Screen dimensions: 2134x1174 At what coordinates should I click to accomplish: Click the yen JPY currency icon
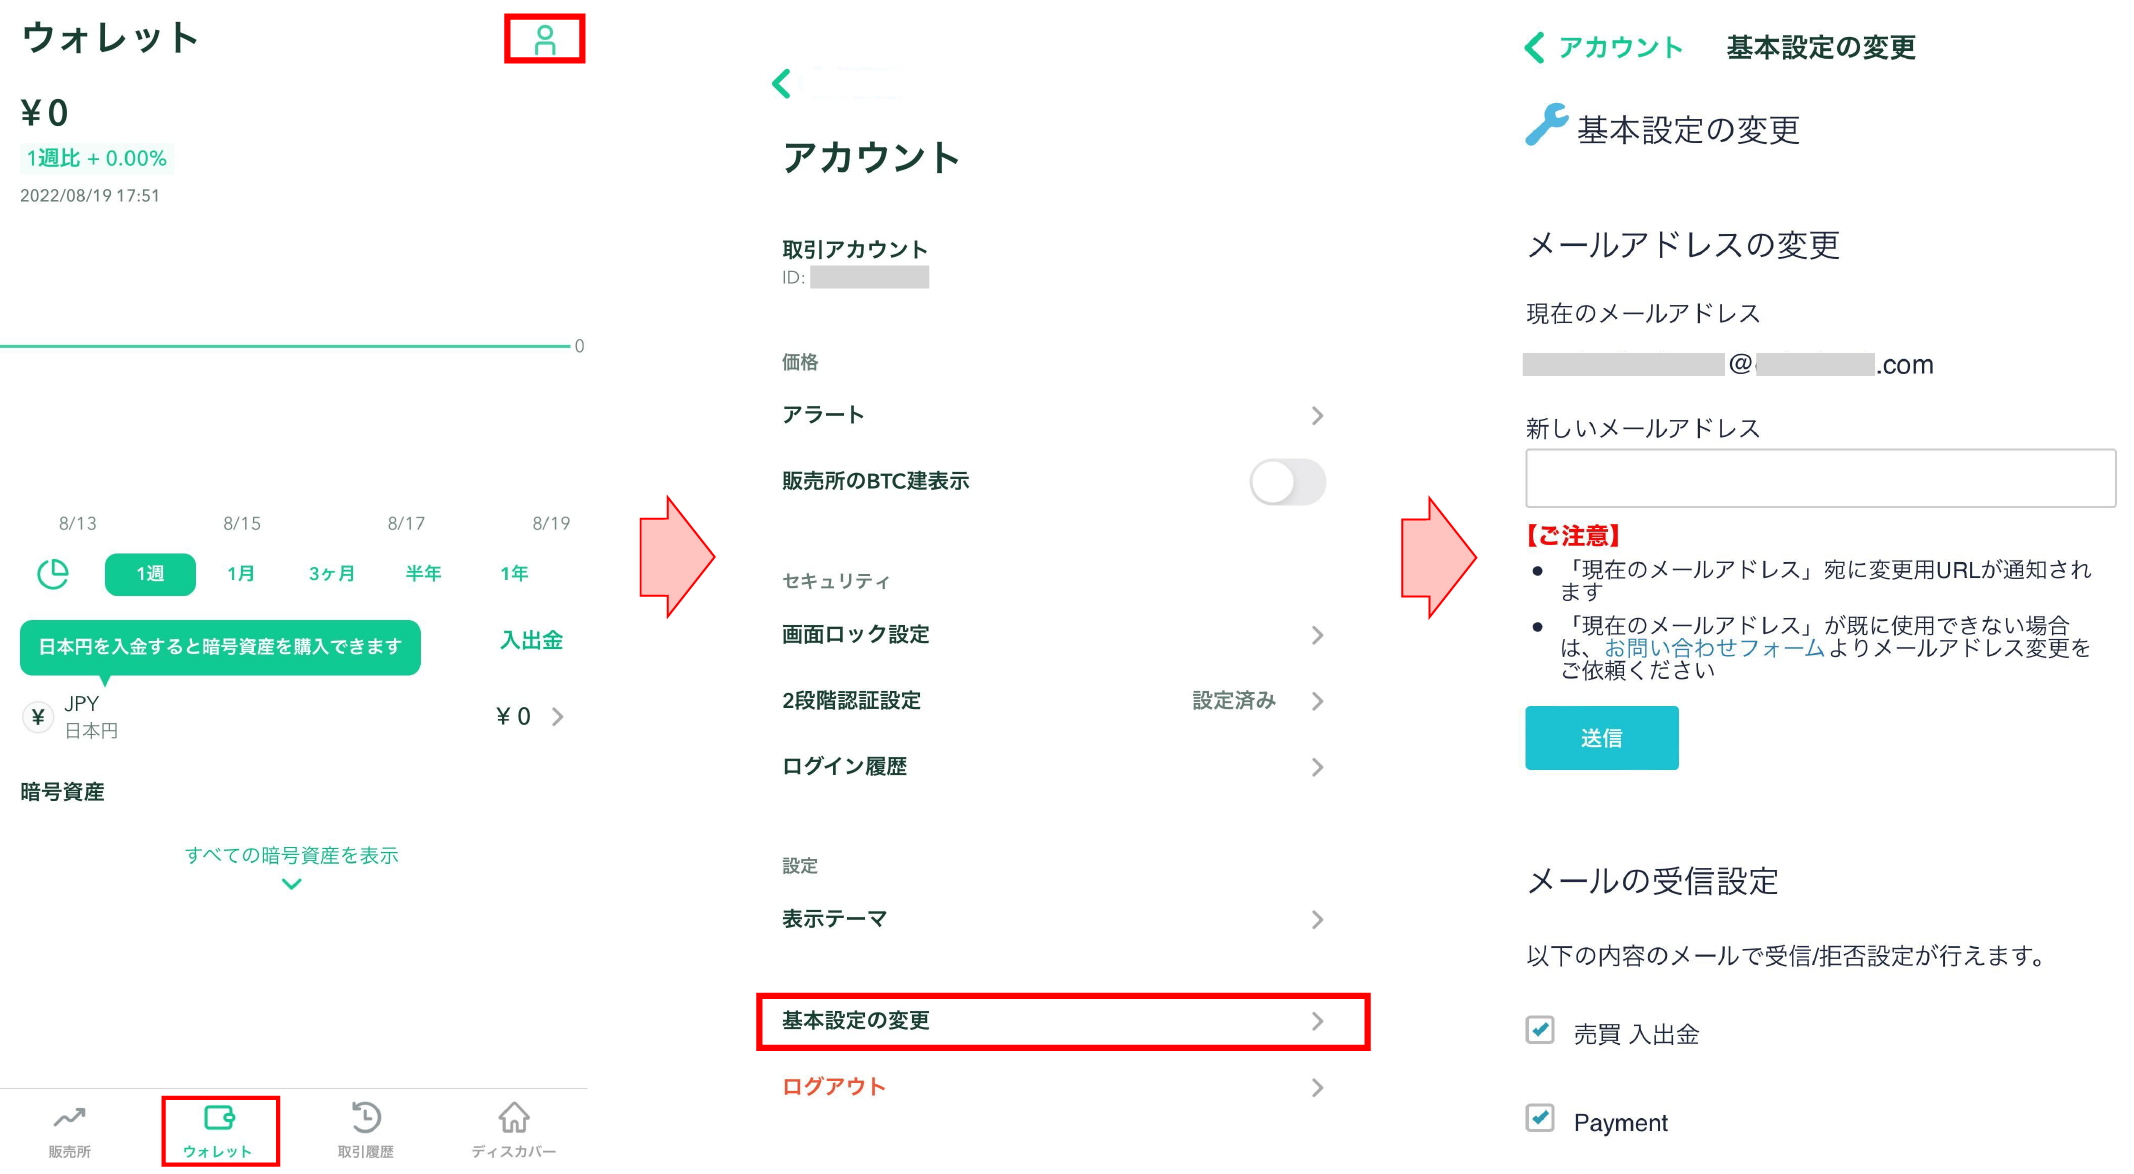pyautogui.click(x=38, y=717)
